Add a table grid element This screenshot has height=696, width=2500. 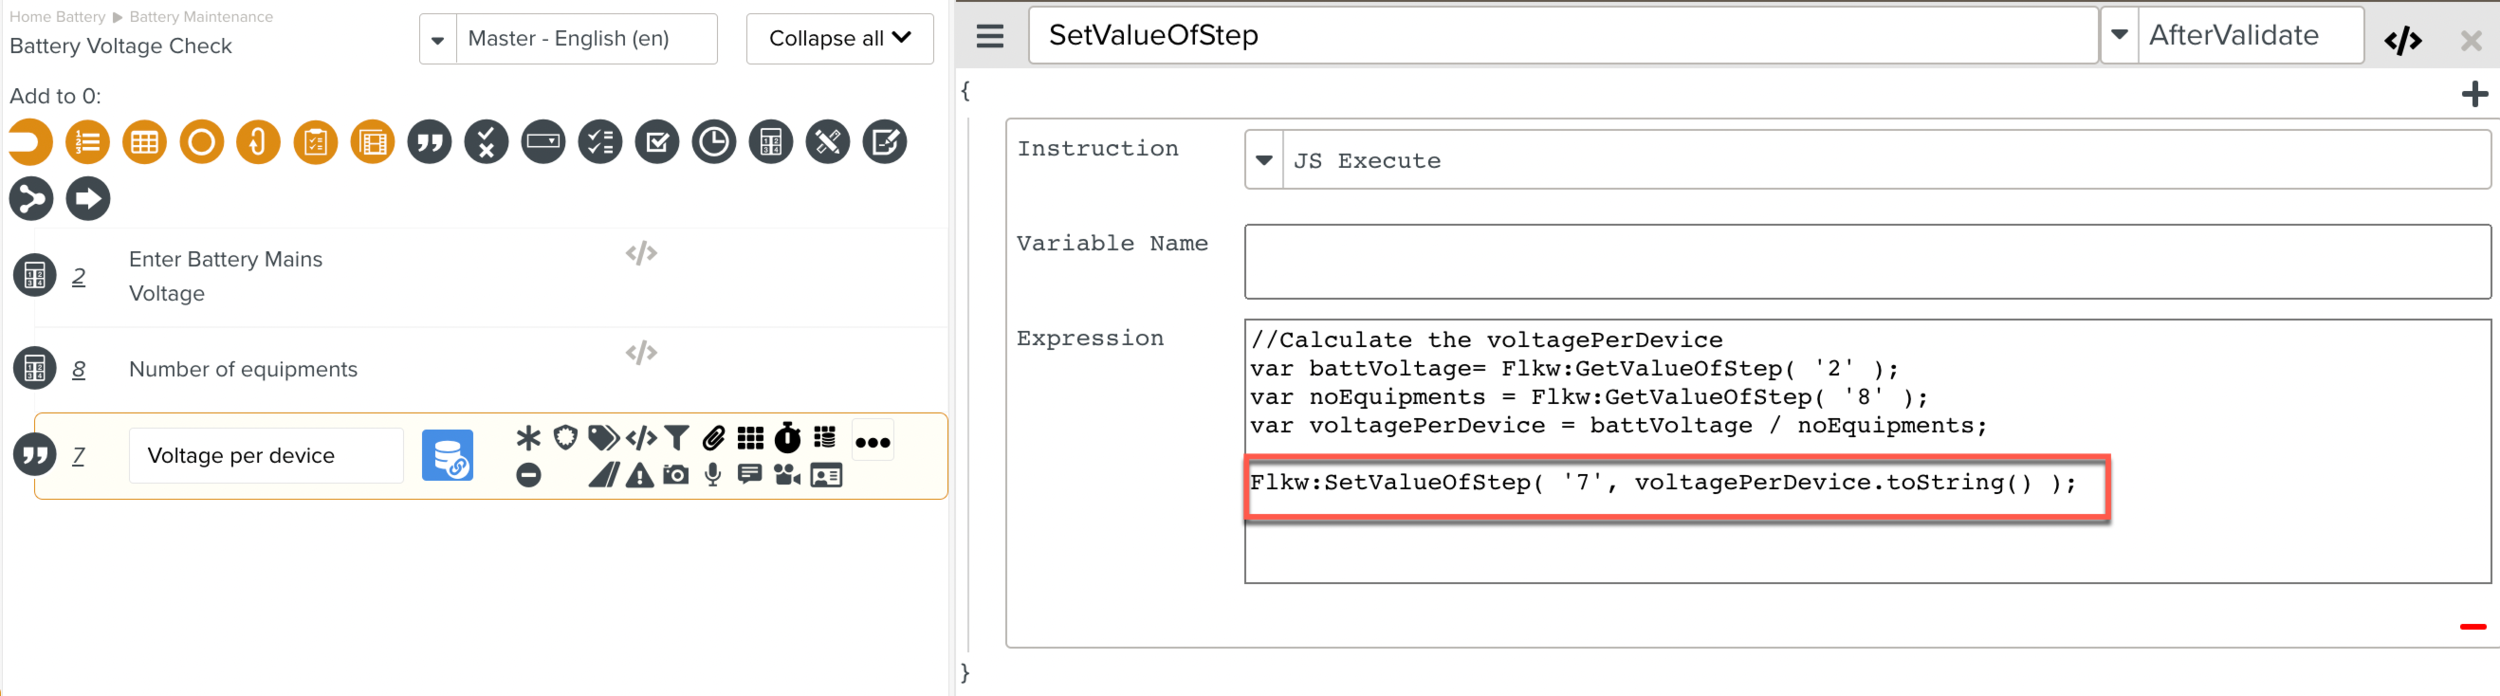pyautogui.click(x=145, y=142)
